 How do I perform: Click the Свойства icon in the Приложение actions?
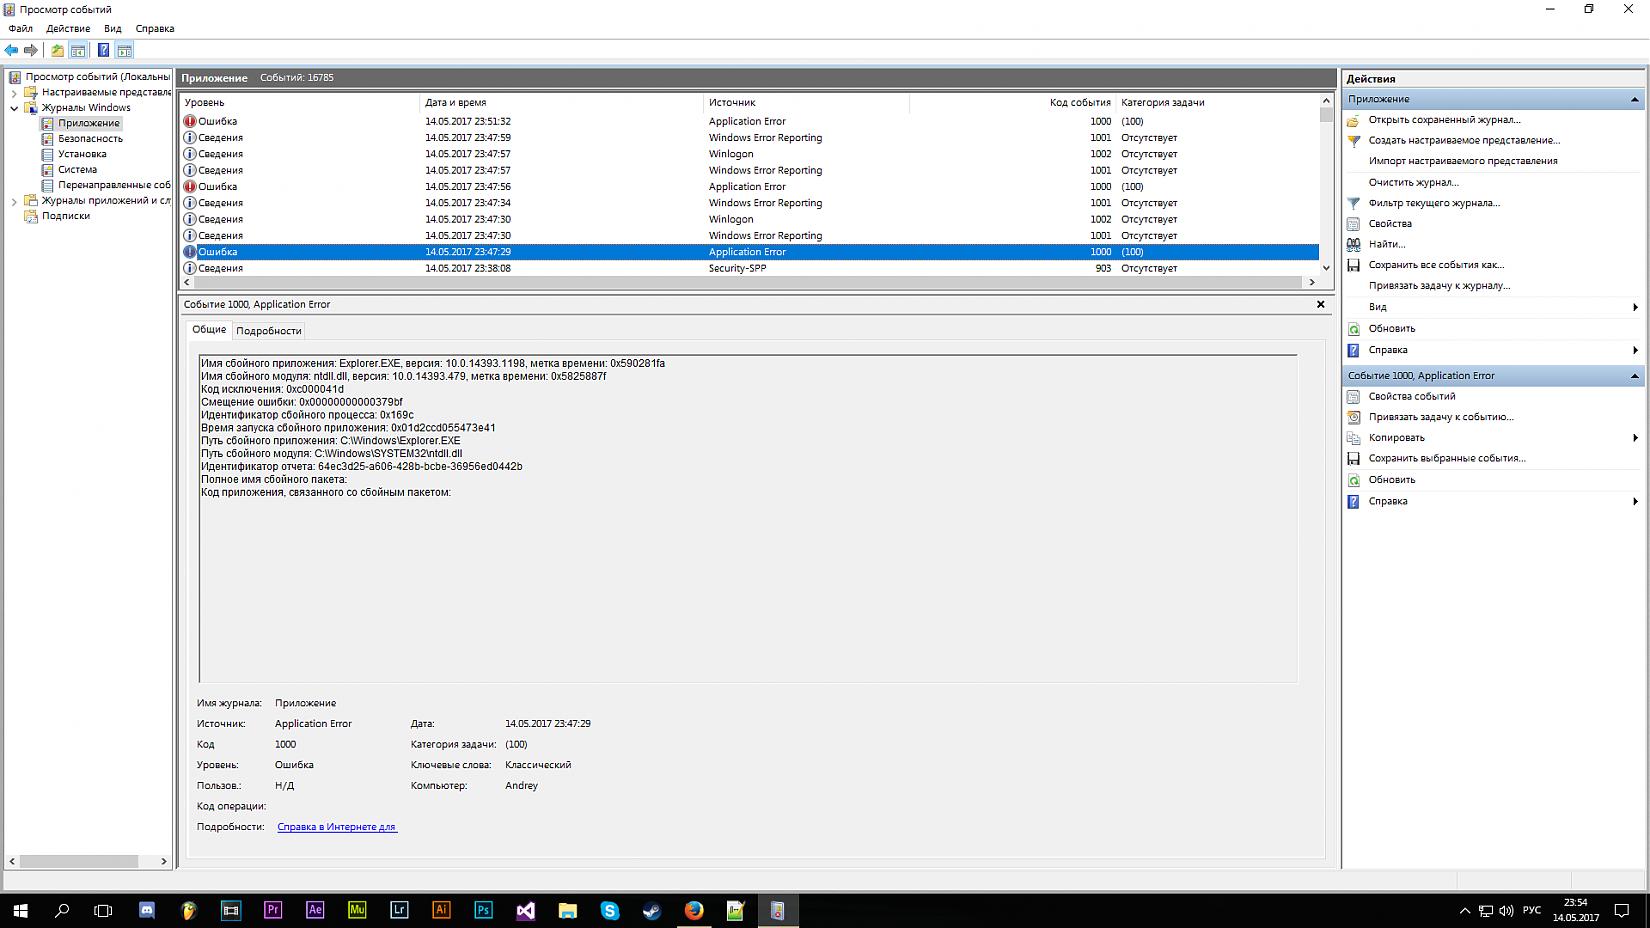coord(1354,224)
